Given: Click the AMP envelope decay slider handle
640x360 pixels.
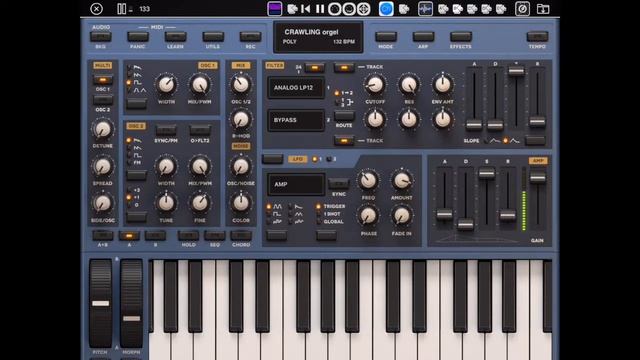Looking at the screenshot, I should (x=465, y=224).
